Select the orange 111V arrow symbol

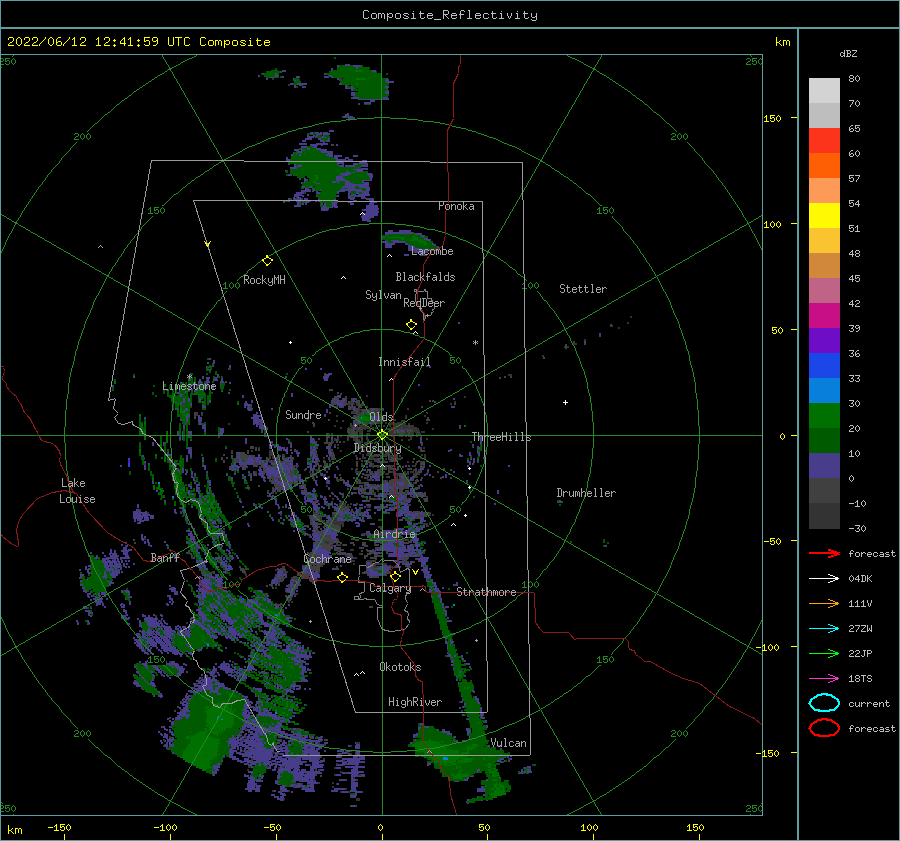[824, 603]
